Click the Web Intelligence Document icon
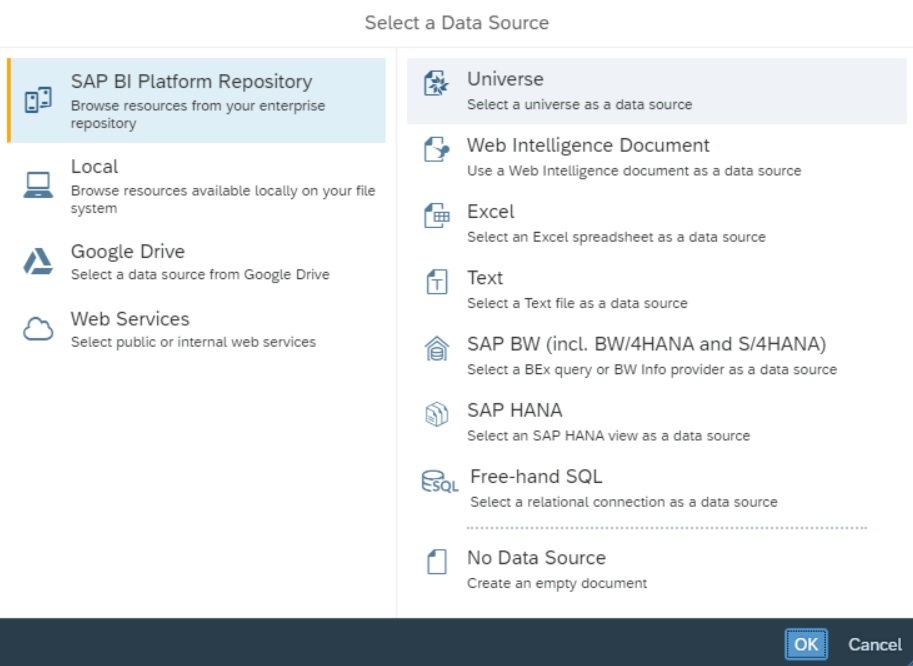This screenshot has width=913, height=666. tap(437, 150)
